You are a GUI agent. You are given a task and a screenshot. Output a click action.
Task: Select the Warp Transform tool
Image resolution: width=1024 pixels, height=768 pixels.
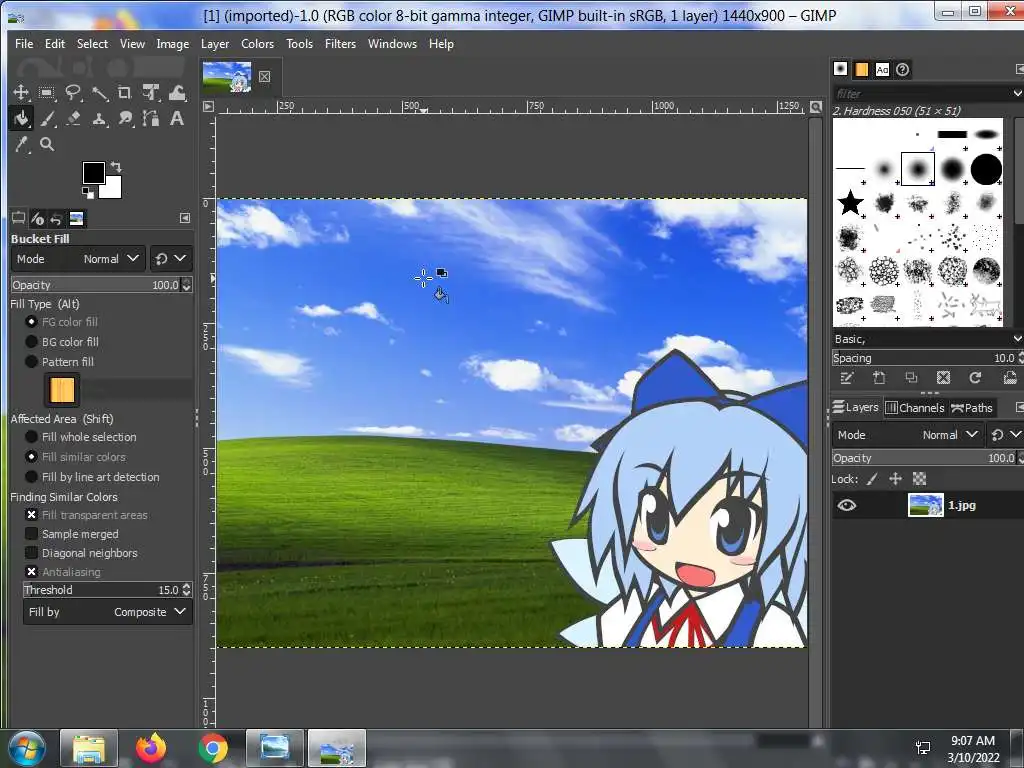pyautogui.click(x=177, y=93)
